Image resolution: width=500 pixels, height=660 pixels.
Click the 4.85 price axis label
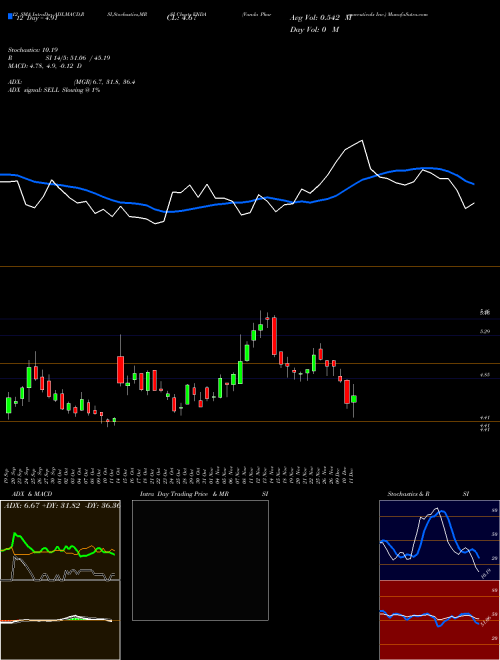[x=485, y=374]
